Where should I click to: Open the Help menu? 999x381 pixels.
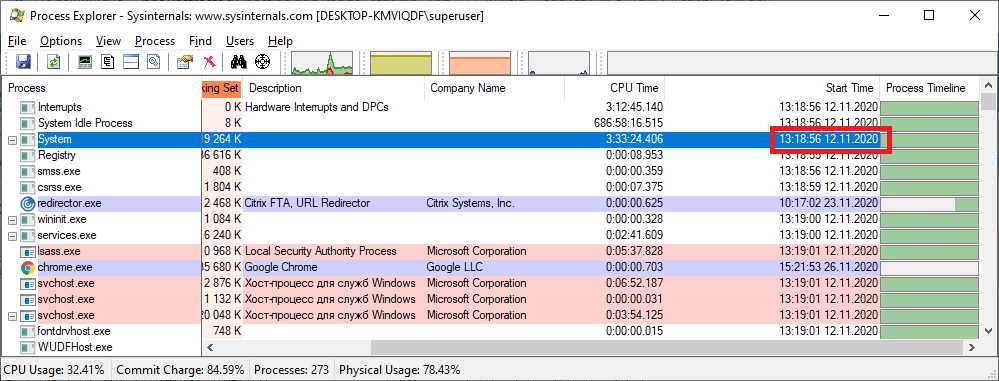[x=280, y=41]
